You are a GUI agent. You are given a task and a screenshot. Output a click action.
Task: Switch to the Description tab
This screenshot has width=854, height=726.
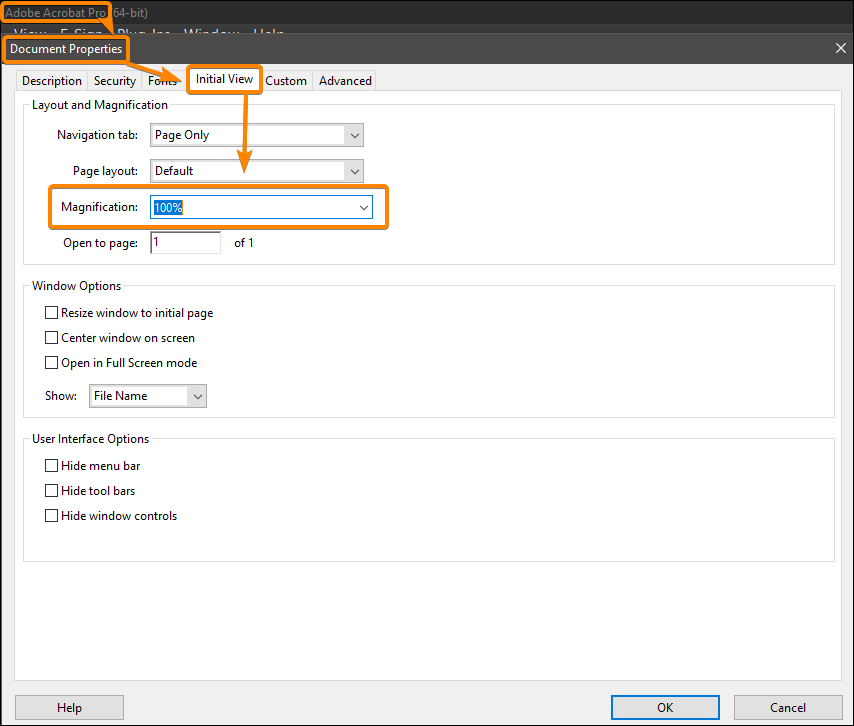click(x=51, y=80)
